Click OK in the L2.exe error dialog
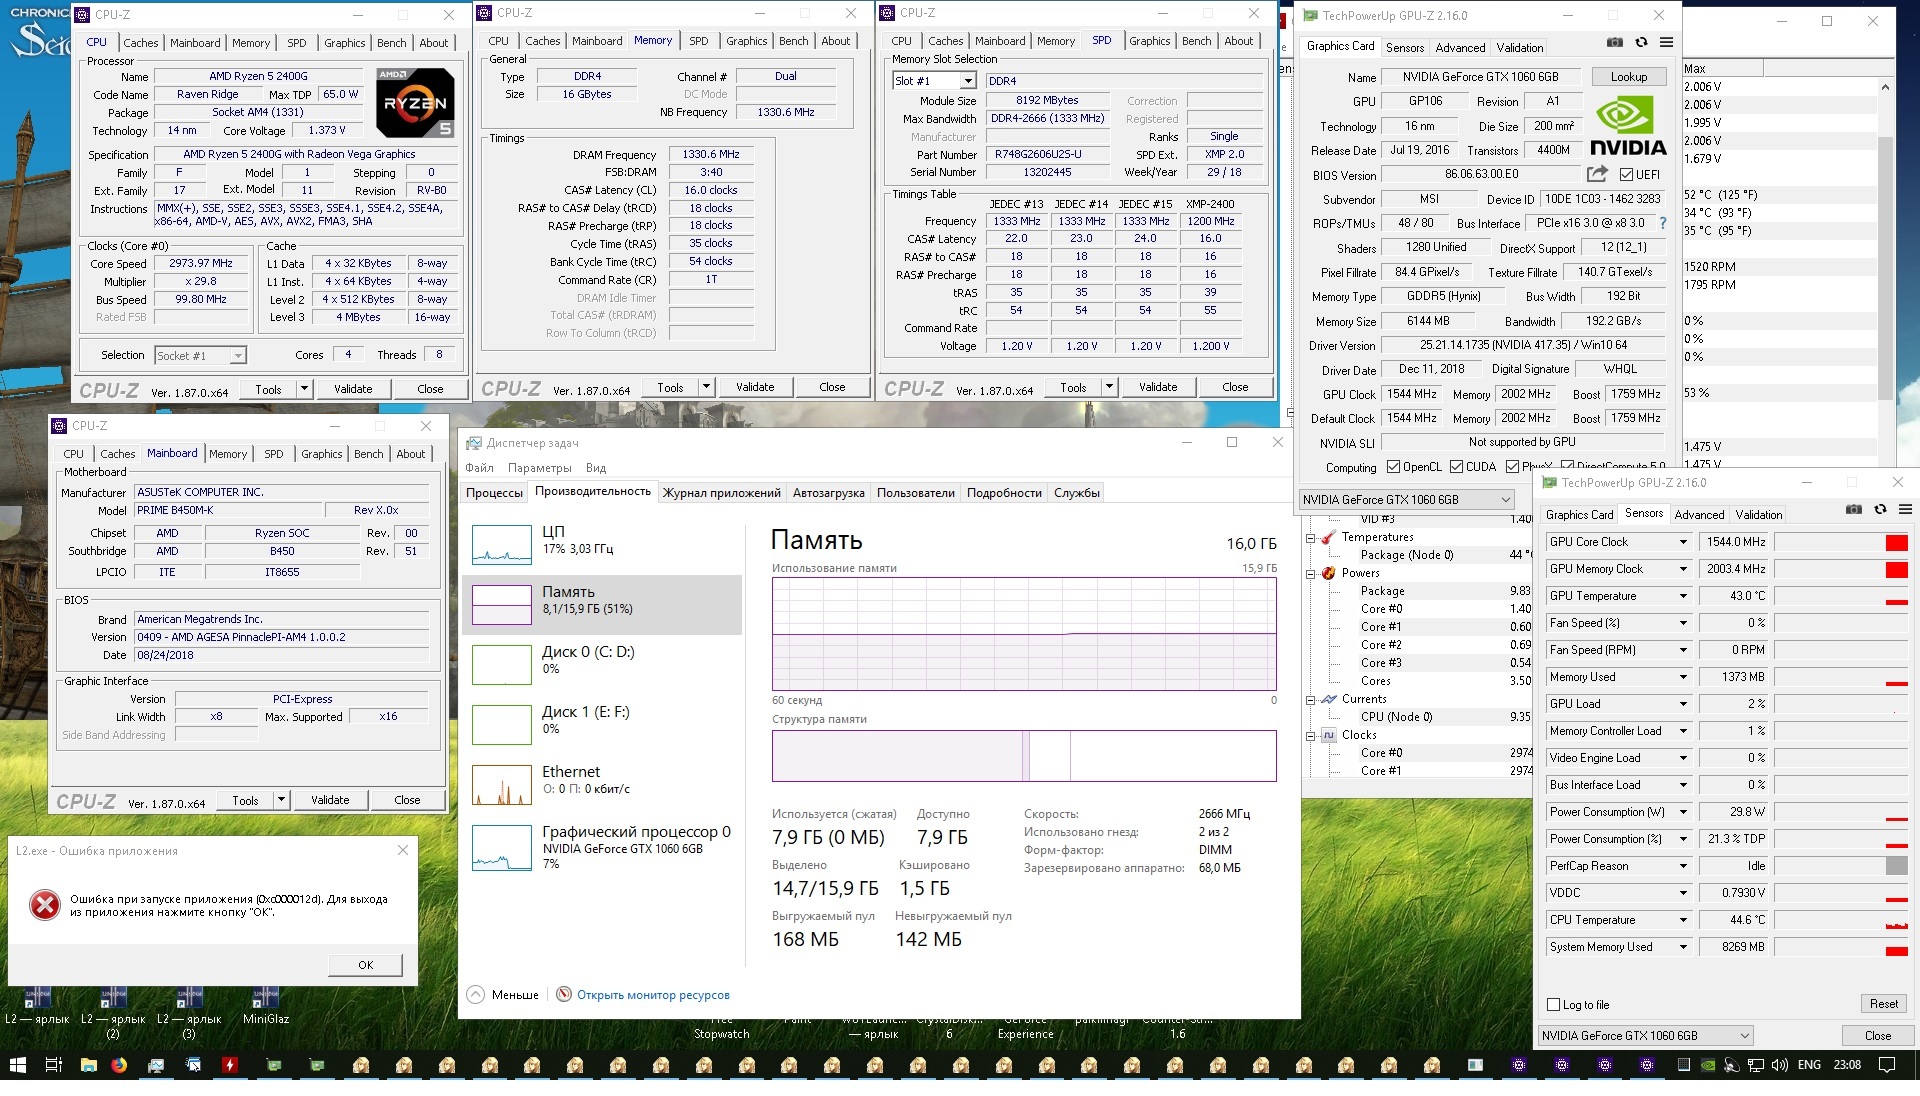This screenshot has height=1096, width=1920. pos(366,965)
